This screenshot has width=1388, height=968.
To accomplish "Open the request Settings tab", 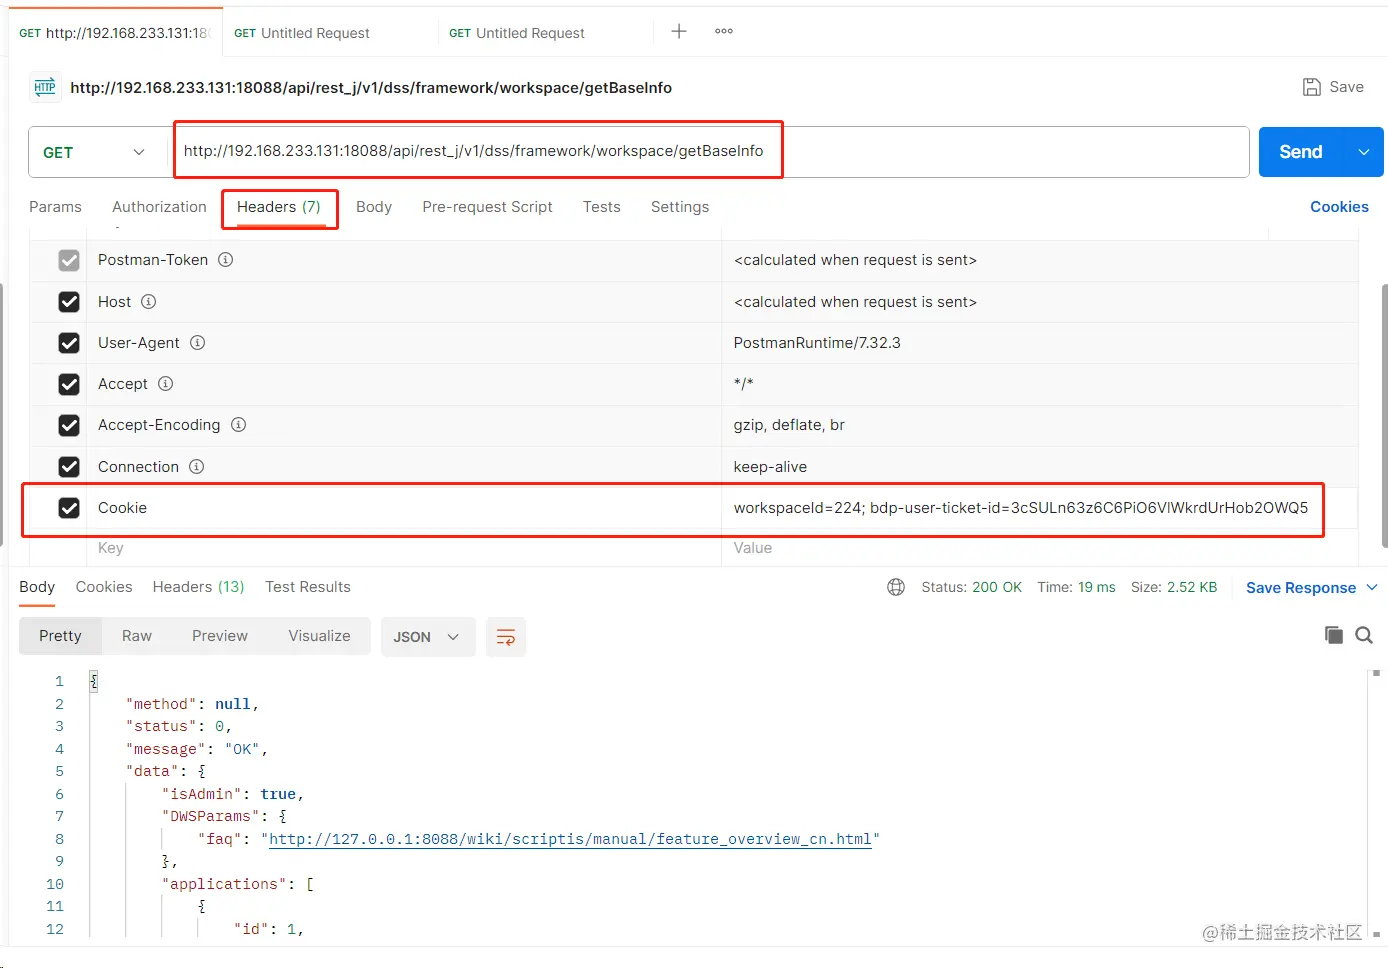I will (x=680, y=207).
